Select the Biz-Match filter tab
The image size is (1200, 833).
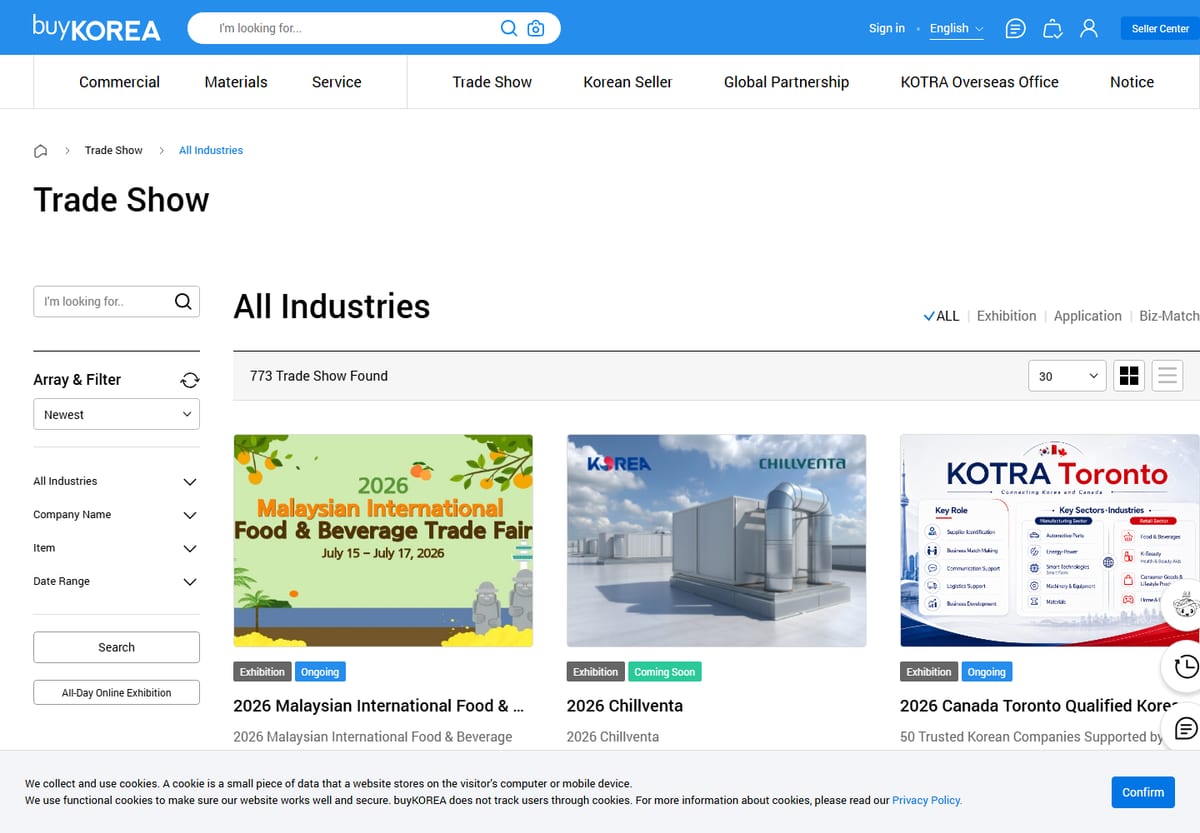1169,316
